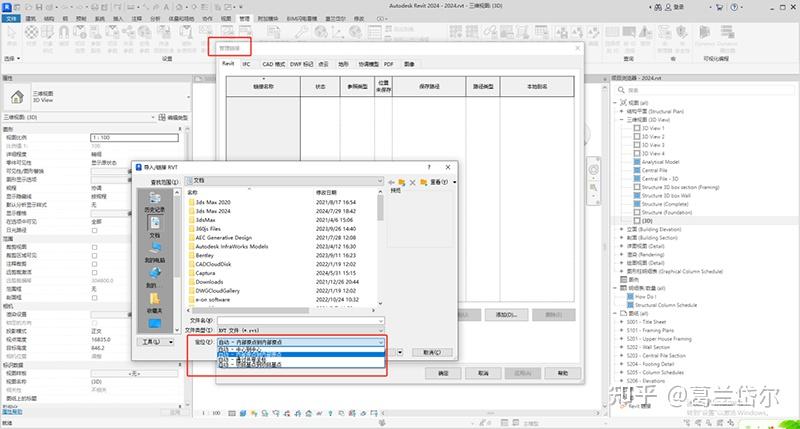The width and height of the screenshot is (800, 429).
Task: Toggle the Crop Region Visible checkbox
Action: point(94,256)
